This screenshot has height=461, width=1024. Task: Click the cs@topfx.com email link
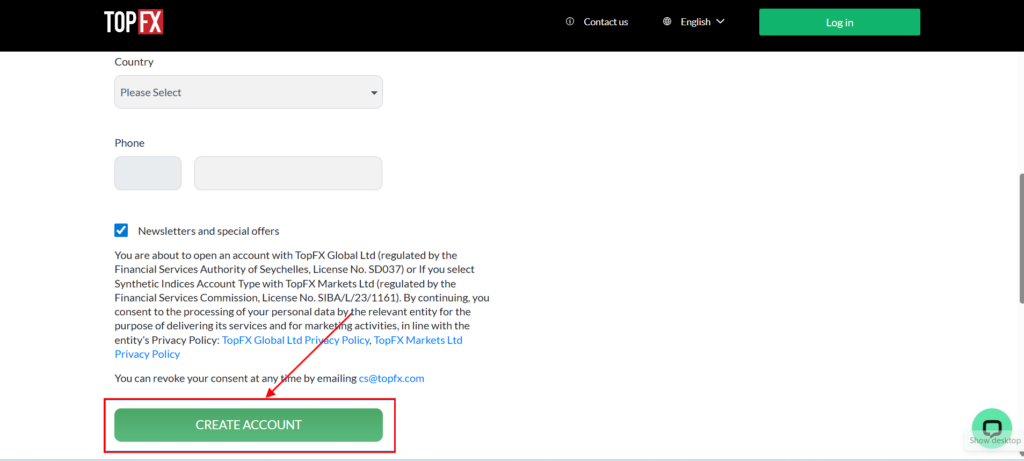392,379
